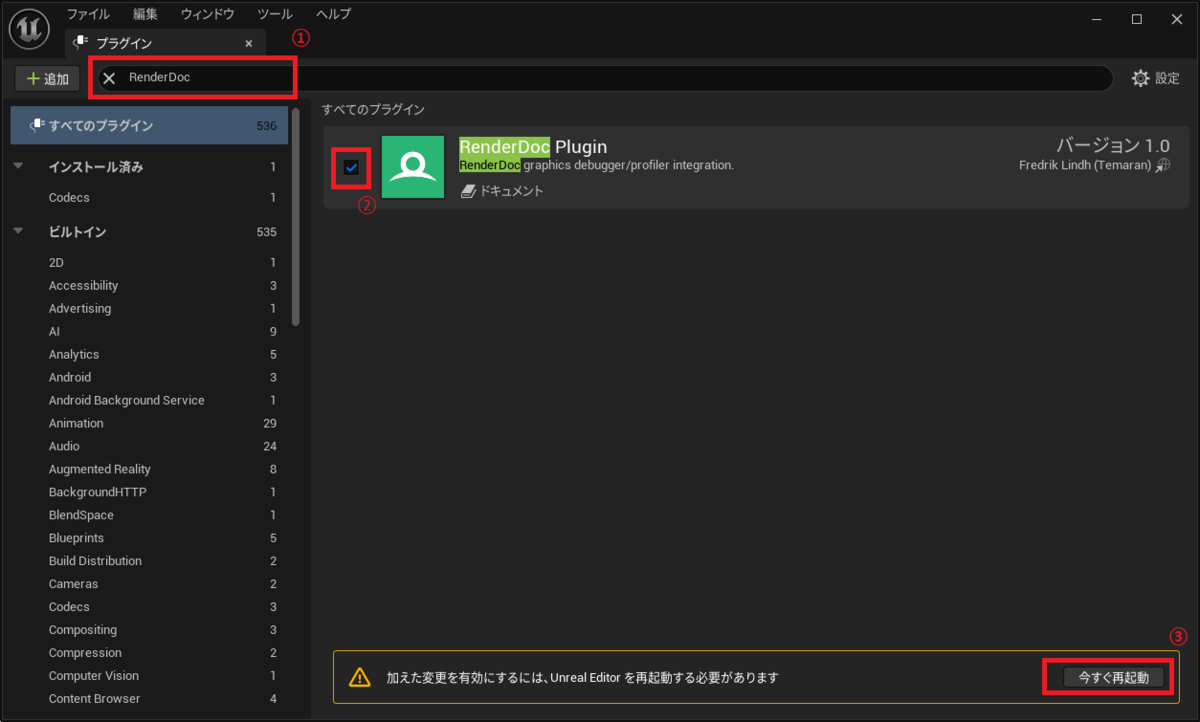Select the BlendSpace category
Viewport: 1200px width, 722px height.
(x=149, y=515)
